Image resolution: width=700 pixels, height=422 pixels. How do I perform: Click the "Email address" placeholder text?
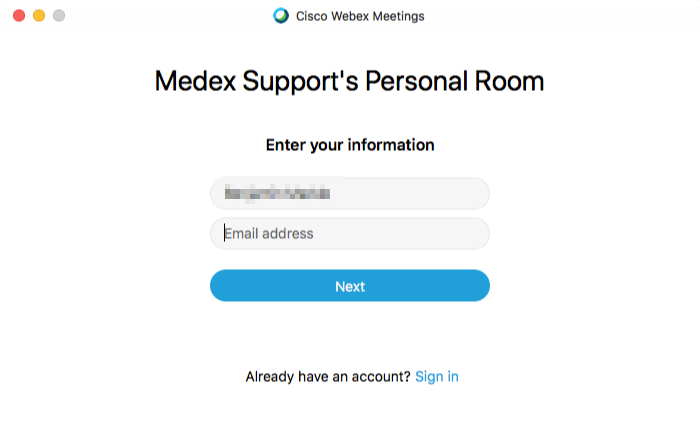(x=269, y=234)
